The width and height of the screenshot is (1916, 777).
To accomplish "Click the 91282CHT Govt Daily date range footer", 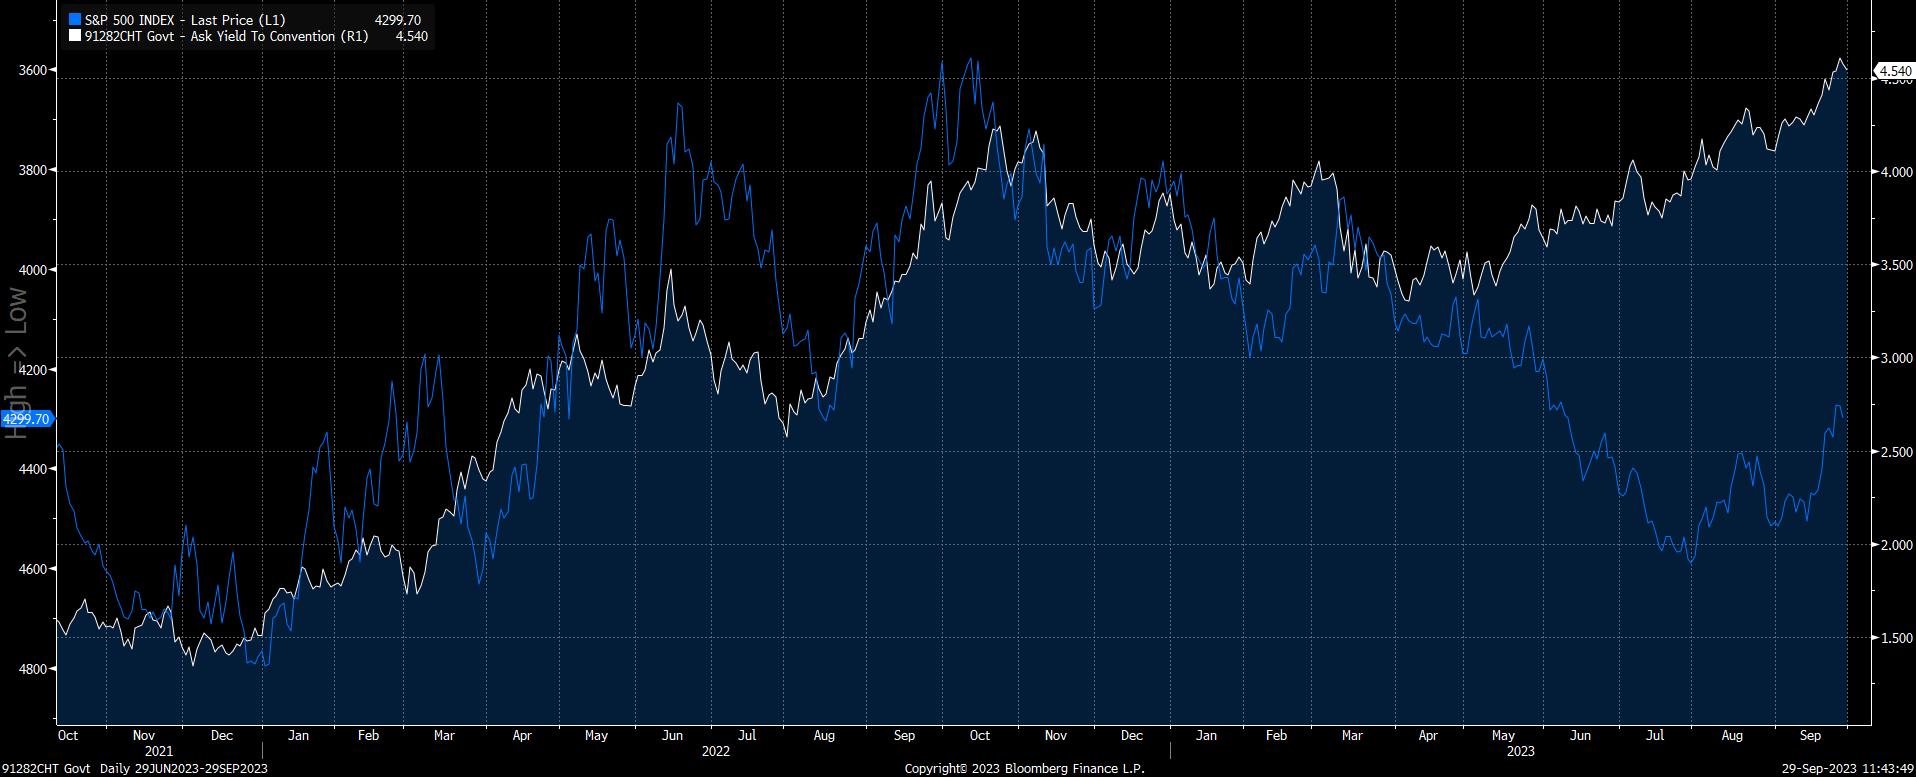I will pos(135,768).
